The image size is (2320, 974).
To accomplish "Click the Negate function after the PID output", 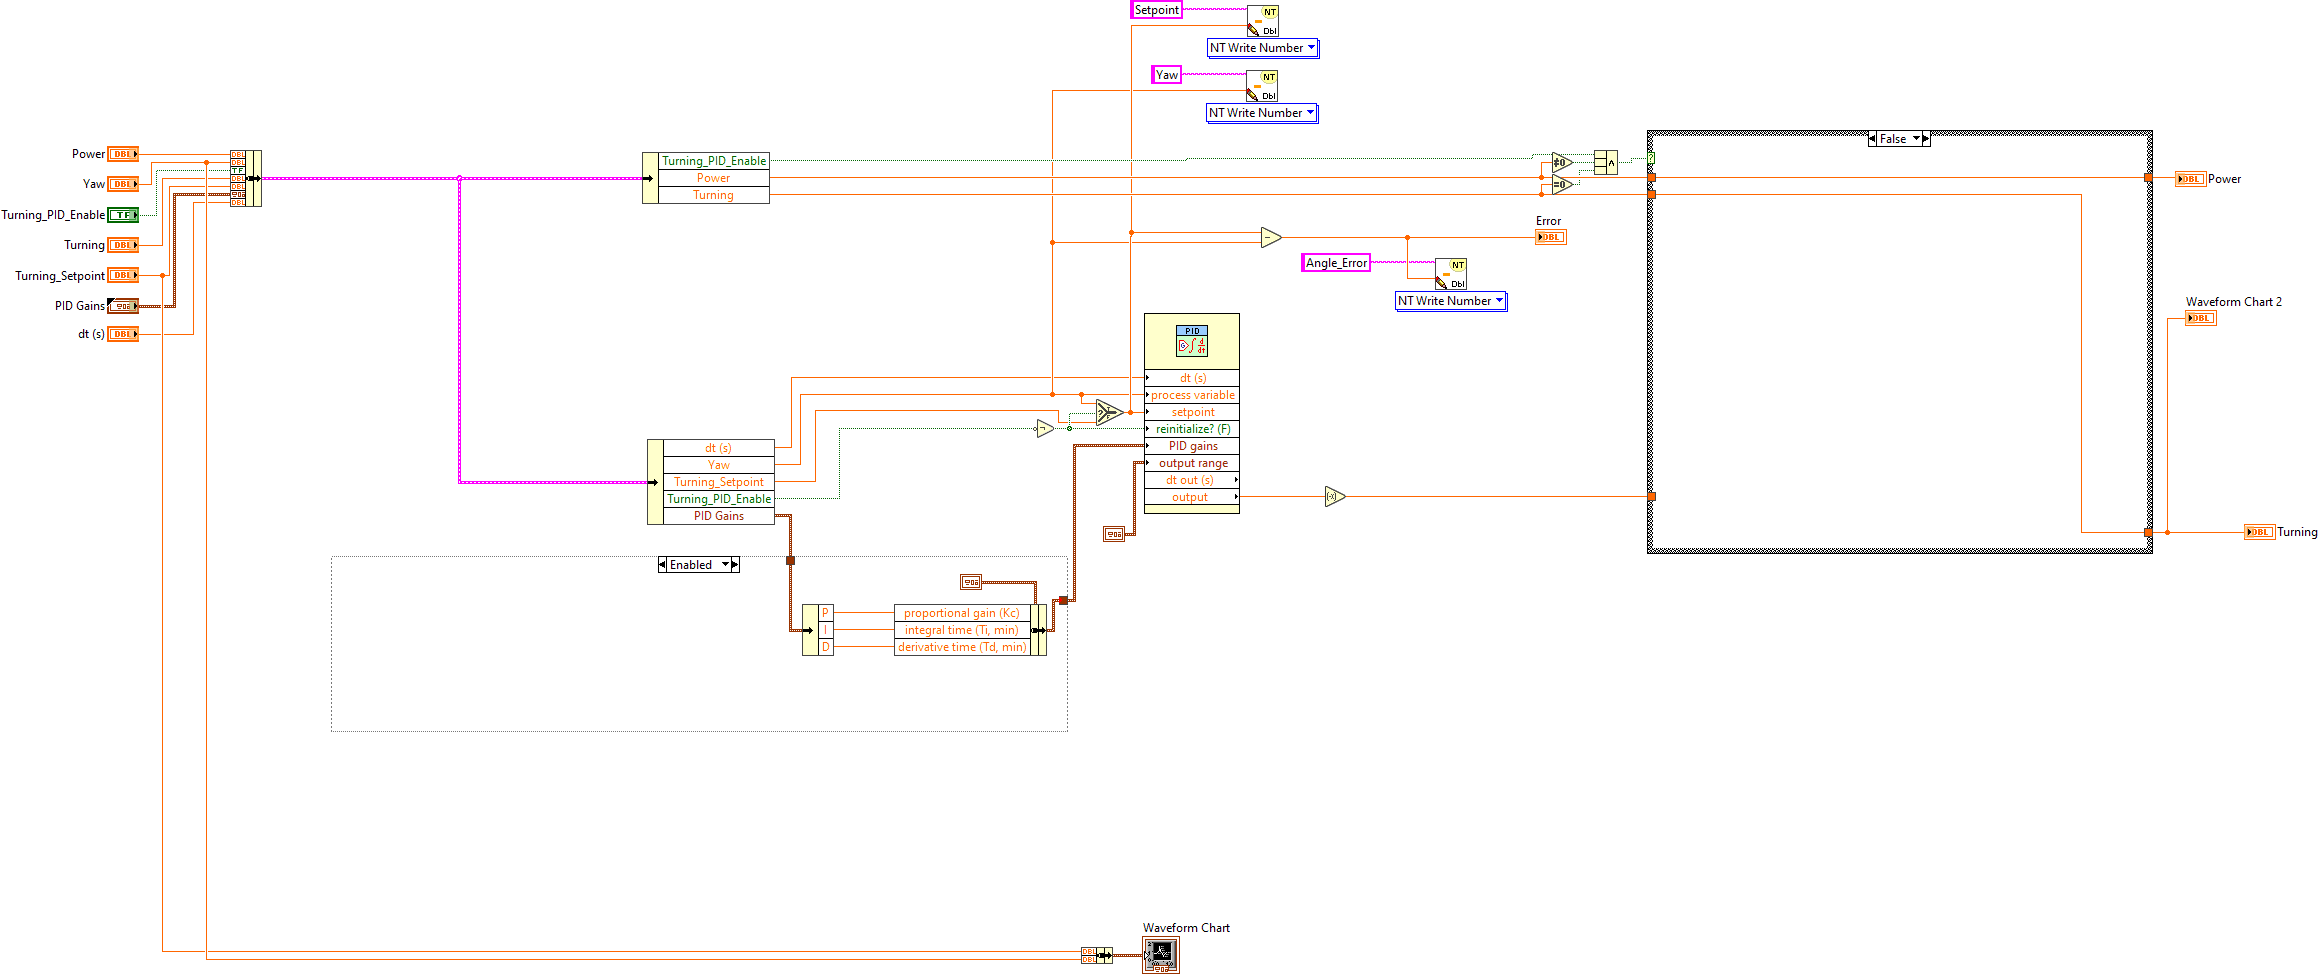I will pos(1334,496).
